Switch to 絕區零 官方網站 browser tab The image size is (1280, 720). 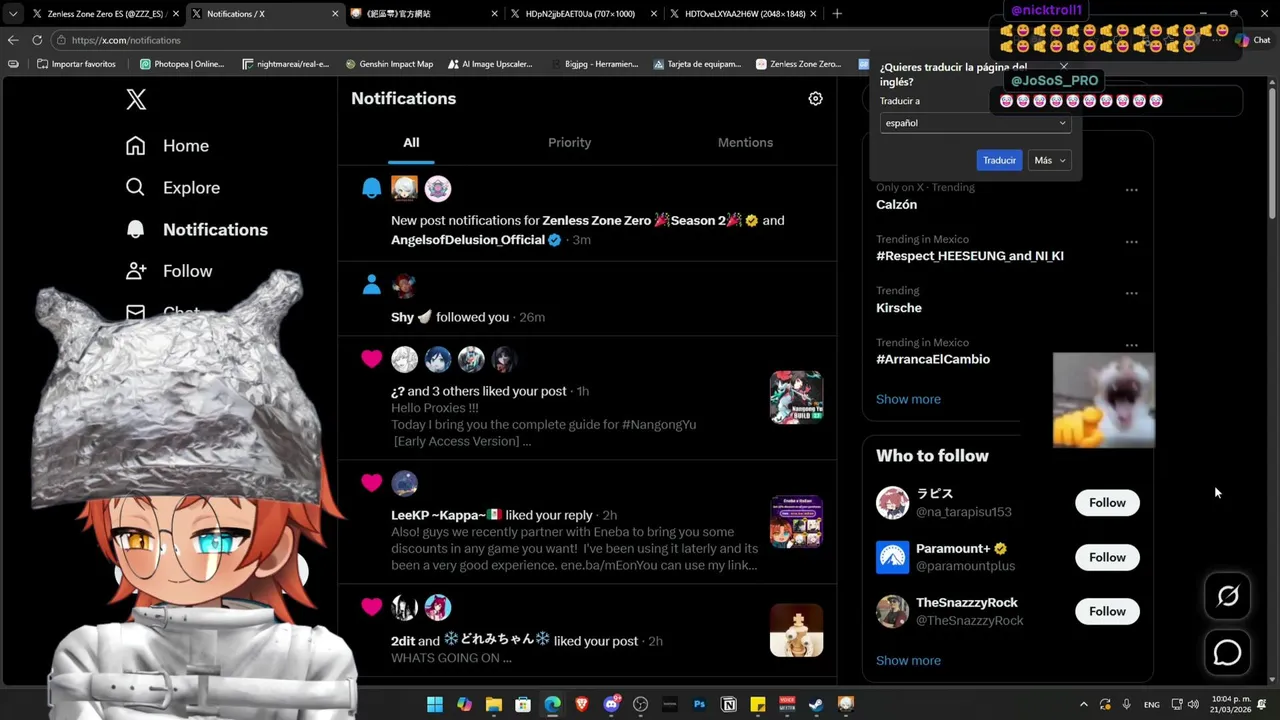pyautogui.click(x=424, y=14)
